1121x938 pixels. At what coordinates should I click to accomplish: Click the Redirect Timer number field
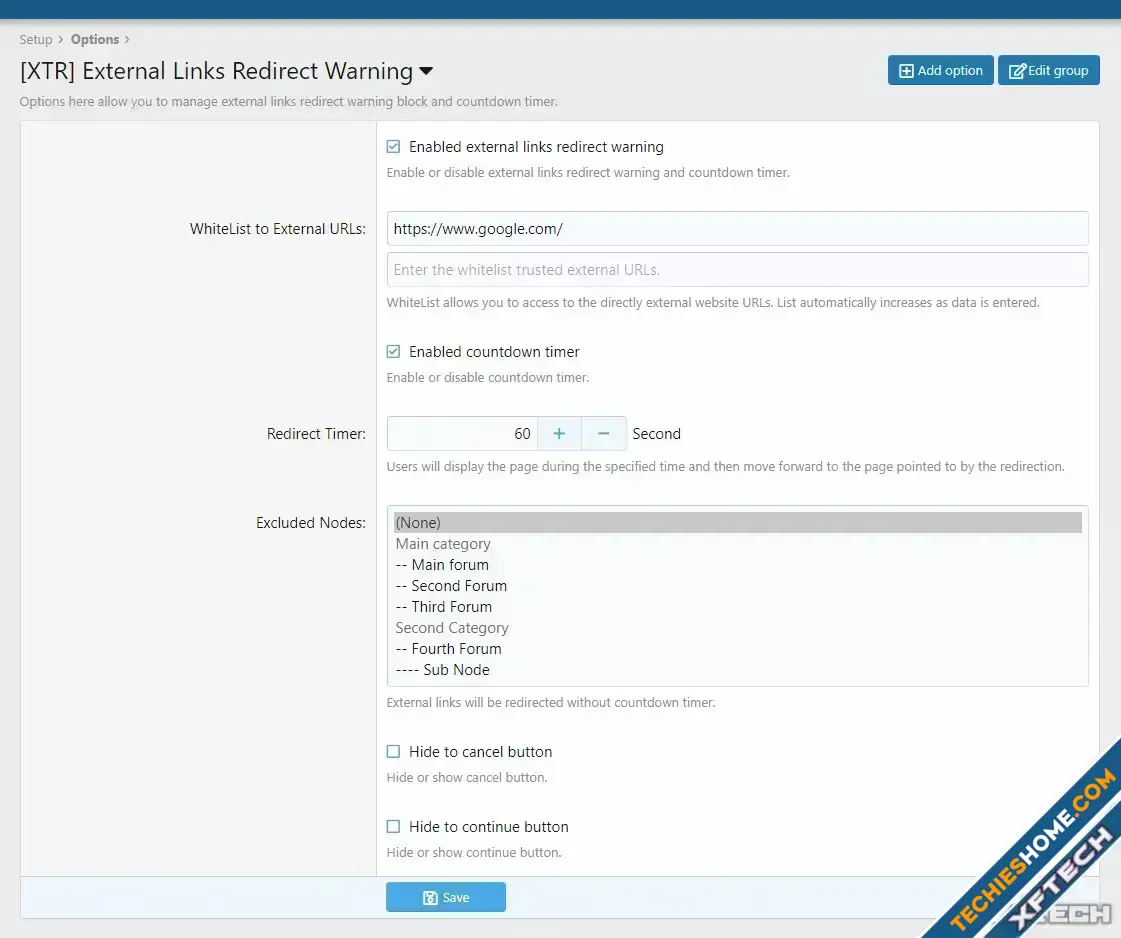point(462,434)
